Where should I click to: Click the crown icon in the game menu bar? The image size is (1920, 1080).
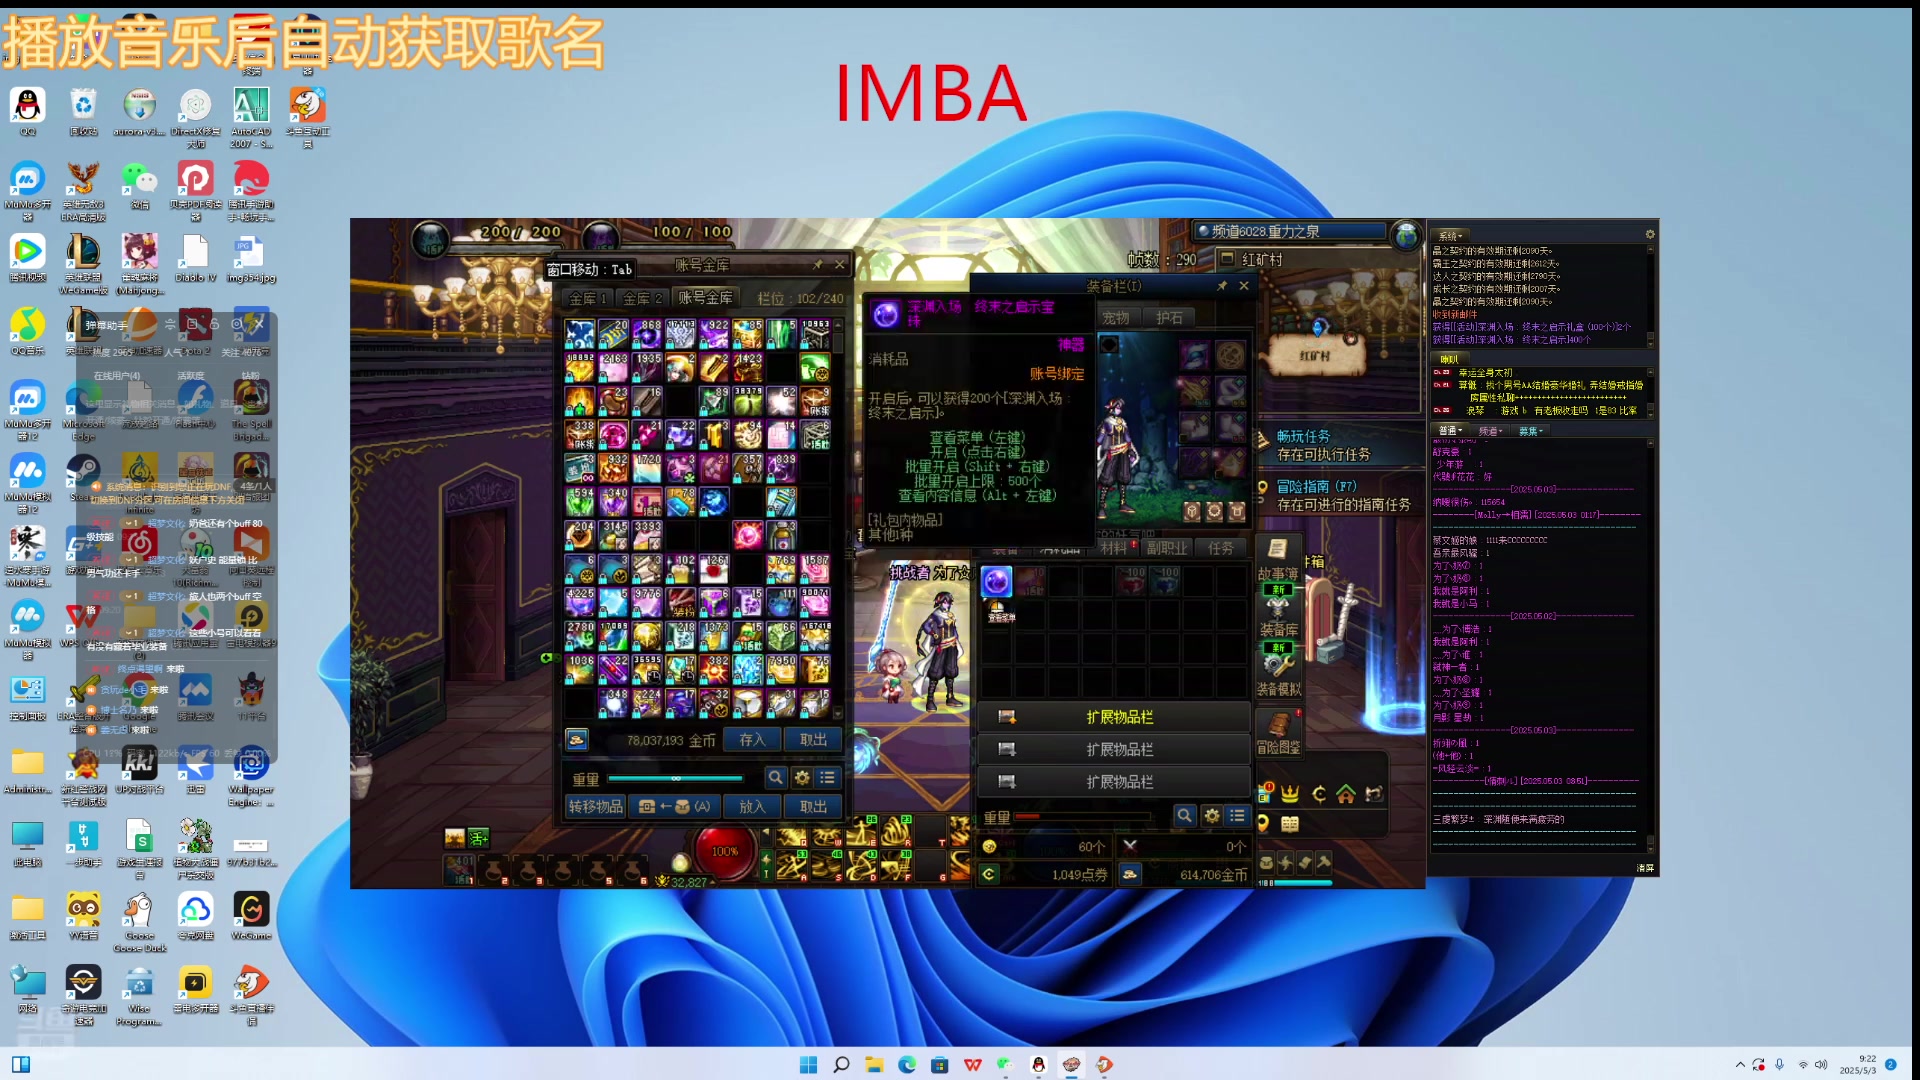[x=1290, y=794]
